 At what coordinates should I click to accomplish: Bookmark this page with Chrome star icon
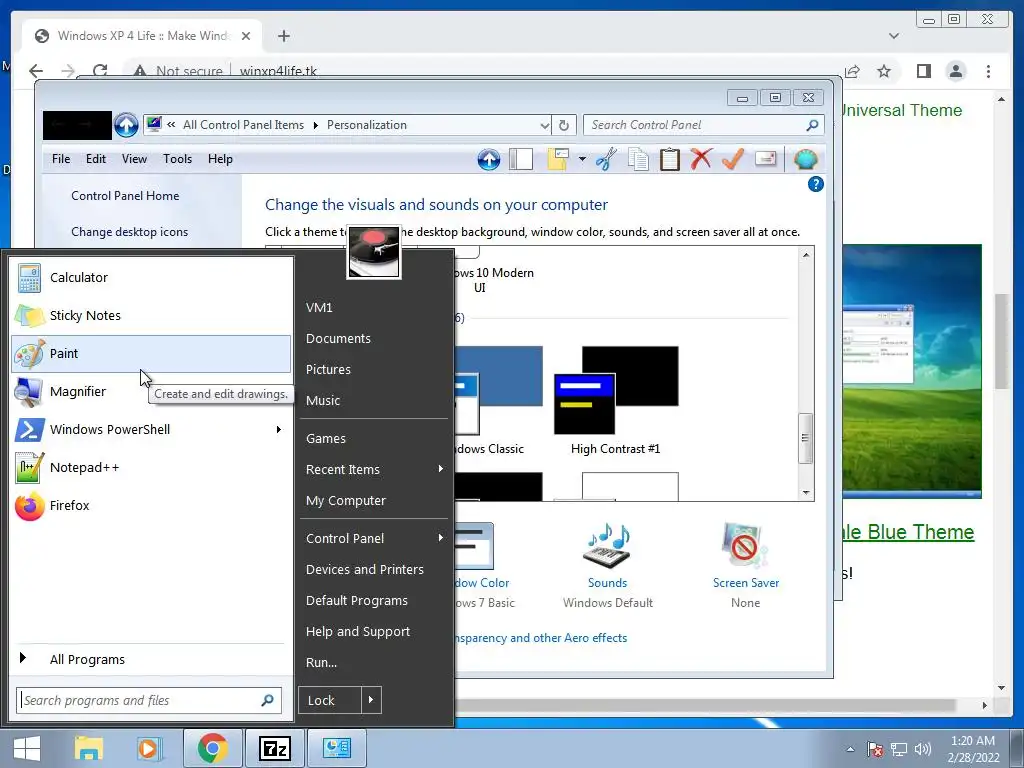pos(884,71)
